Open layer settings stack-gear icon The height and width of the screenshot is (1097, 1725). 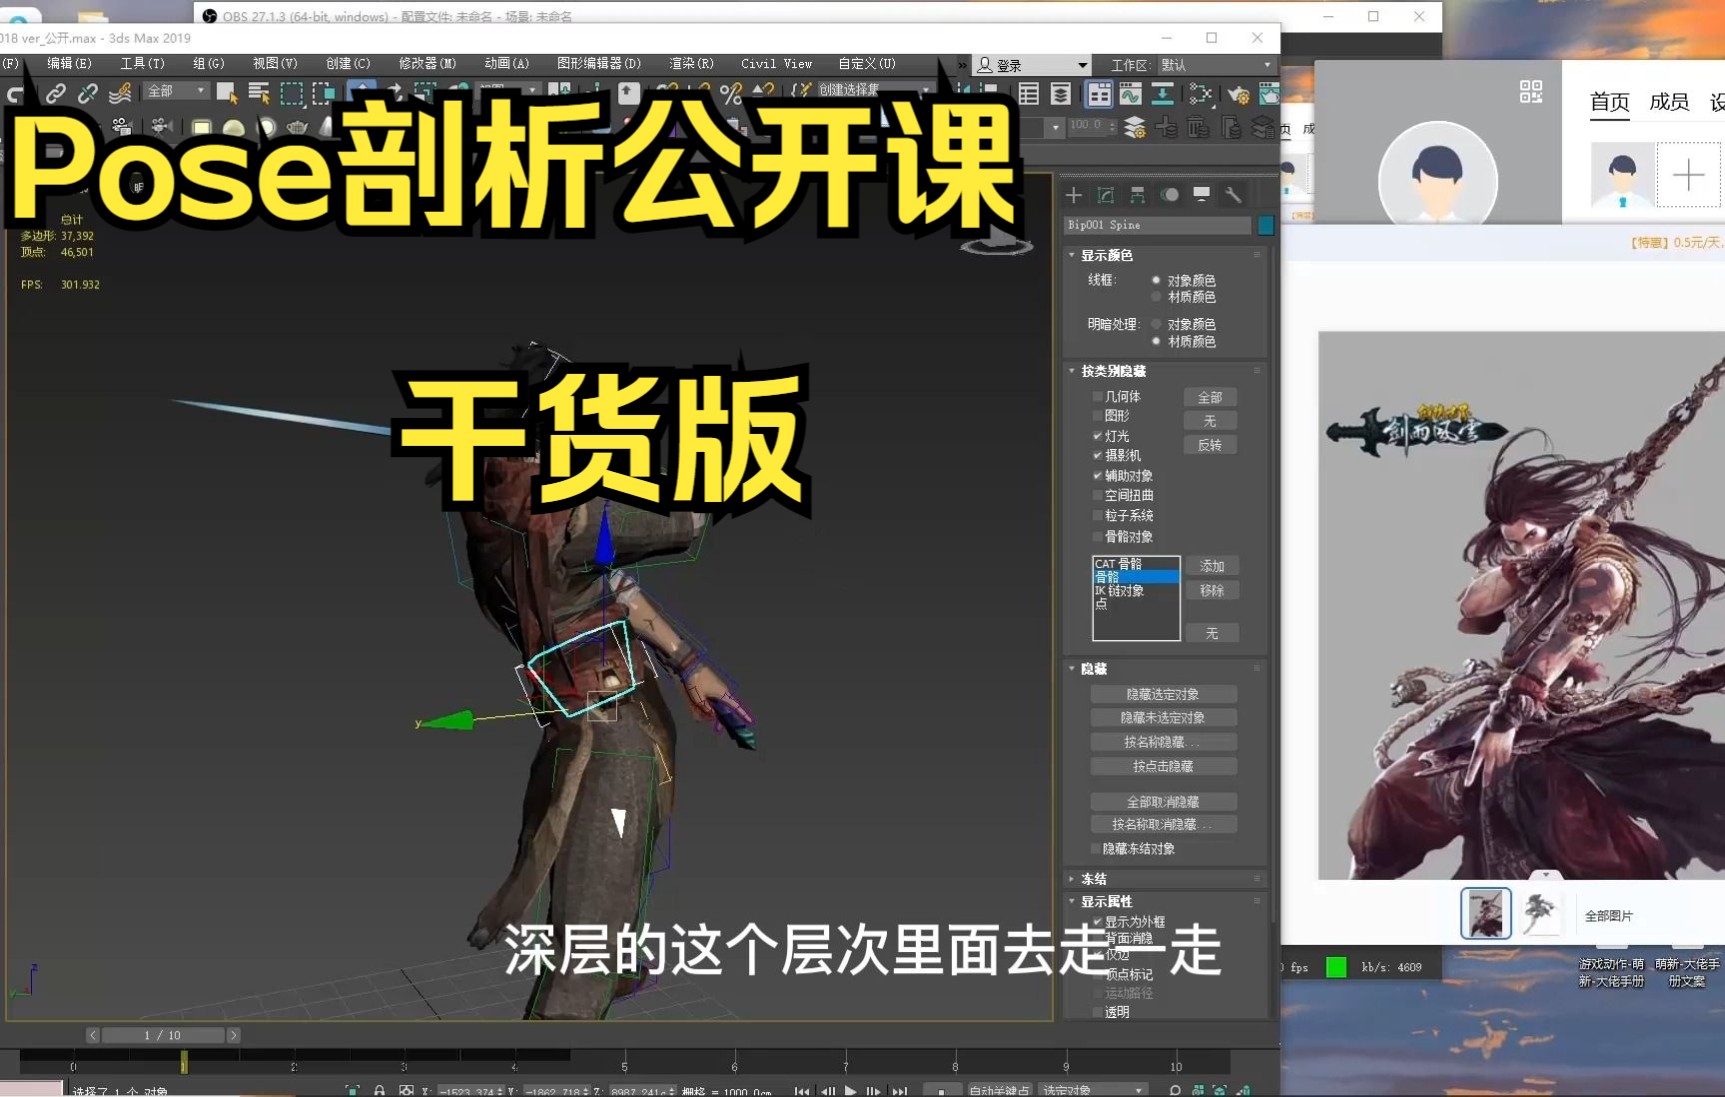click(1135, 127)
